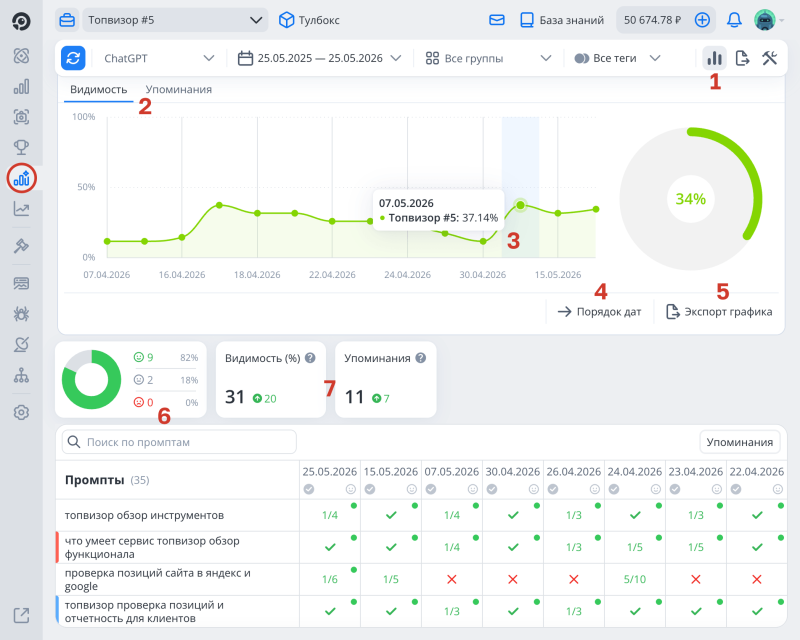Viewport: 800px width, 640px height.
Task: Open the mail messages icon
Action: pos(496,20)
